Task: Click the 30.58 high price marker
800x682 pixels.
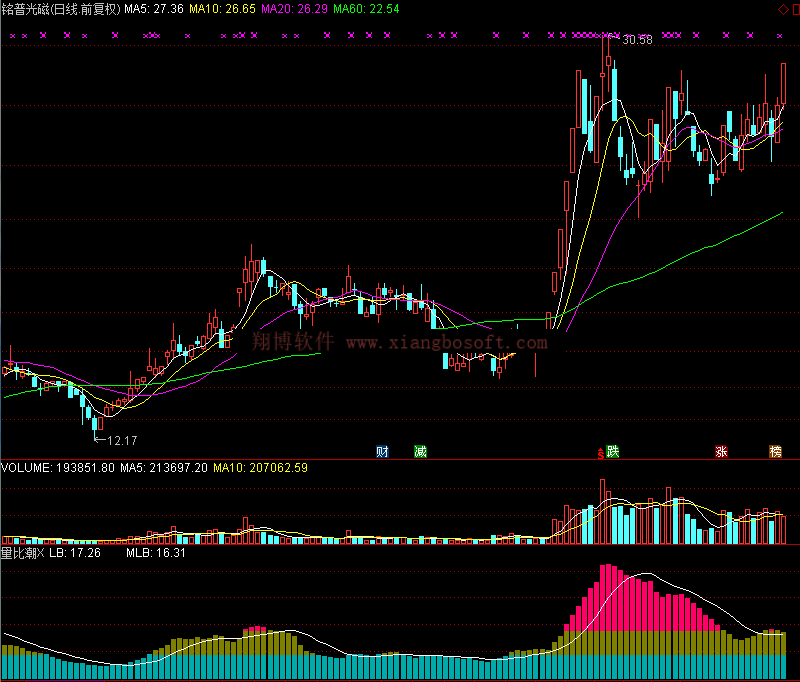Action: click(636, 40)
